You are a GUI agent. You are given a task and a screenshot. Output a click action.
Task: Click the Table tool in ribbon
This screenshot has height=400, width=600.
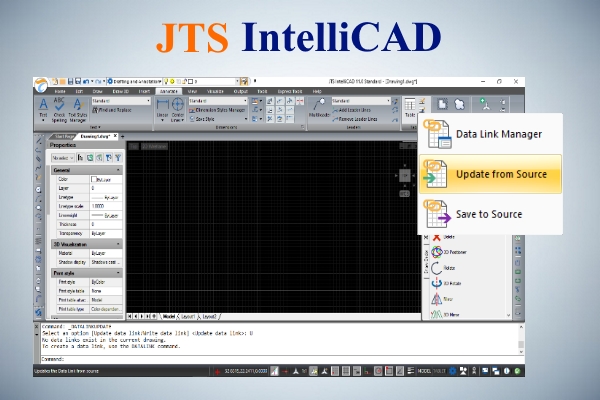click(410, 107)
